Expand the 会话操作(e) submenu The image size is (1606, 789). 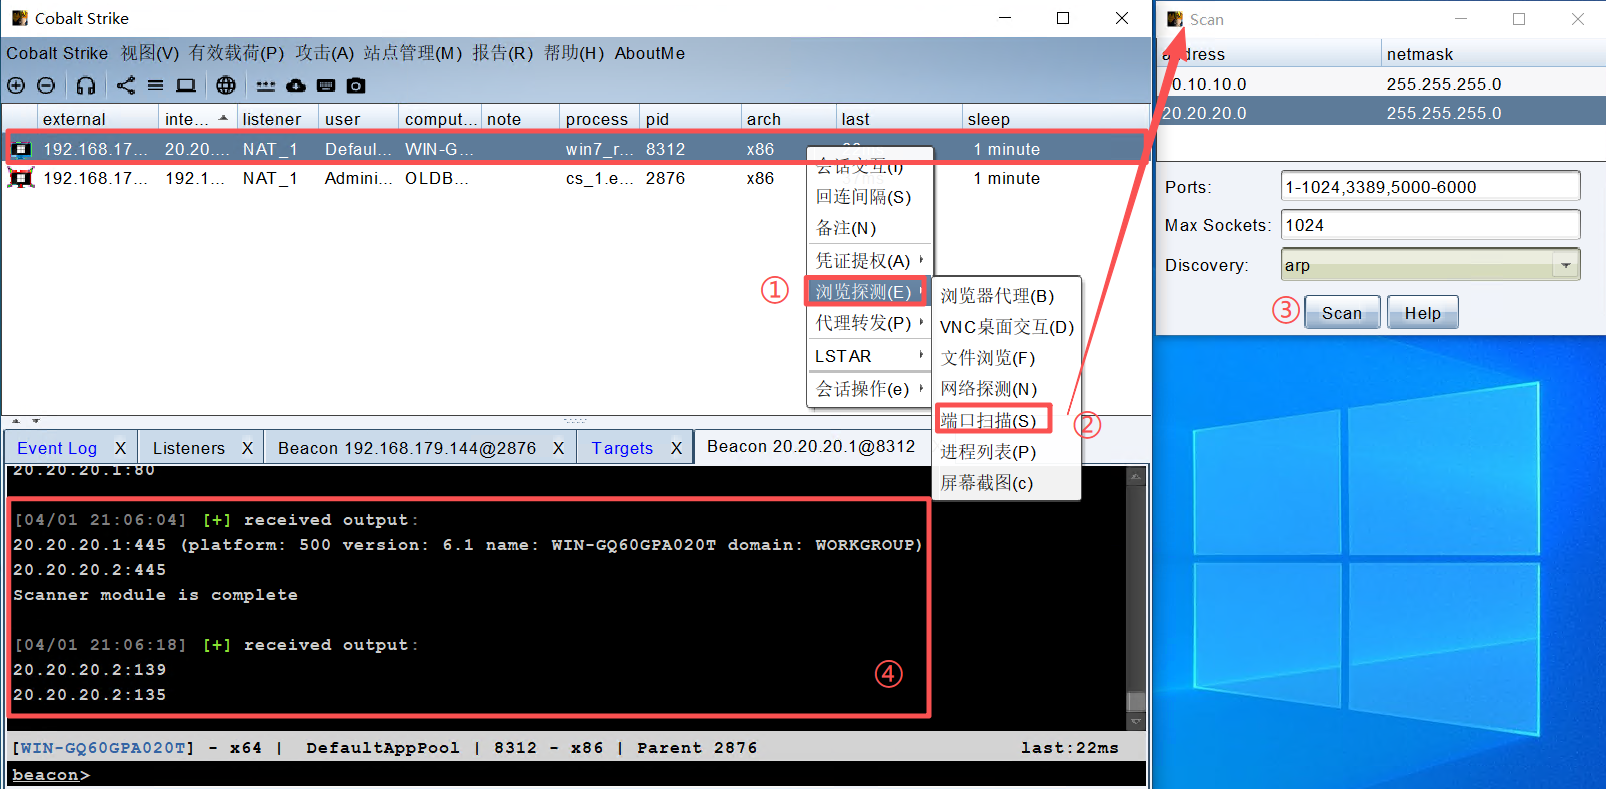pos(921,388)
